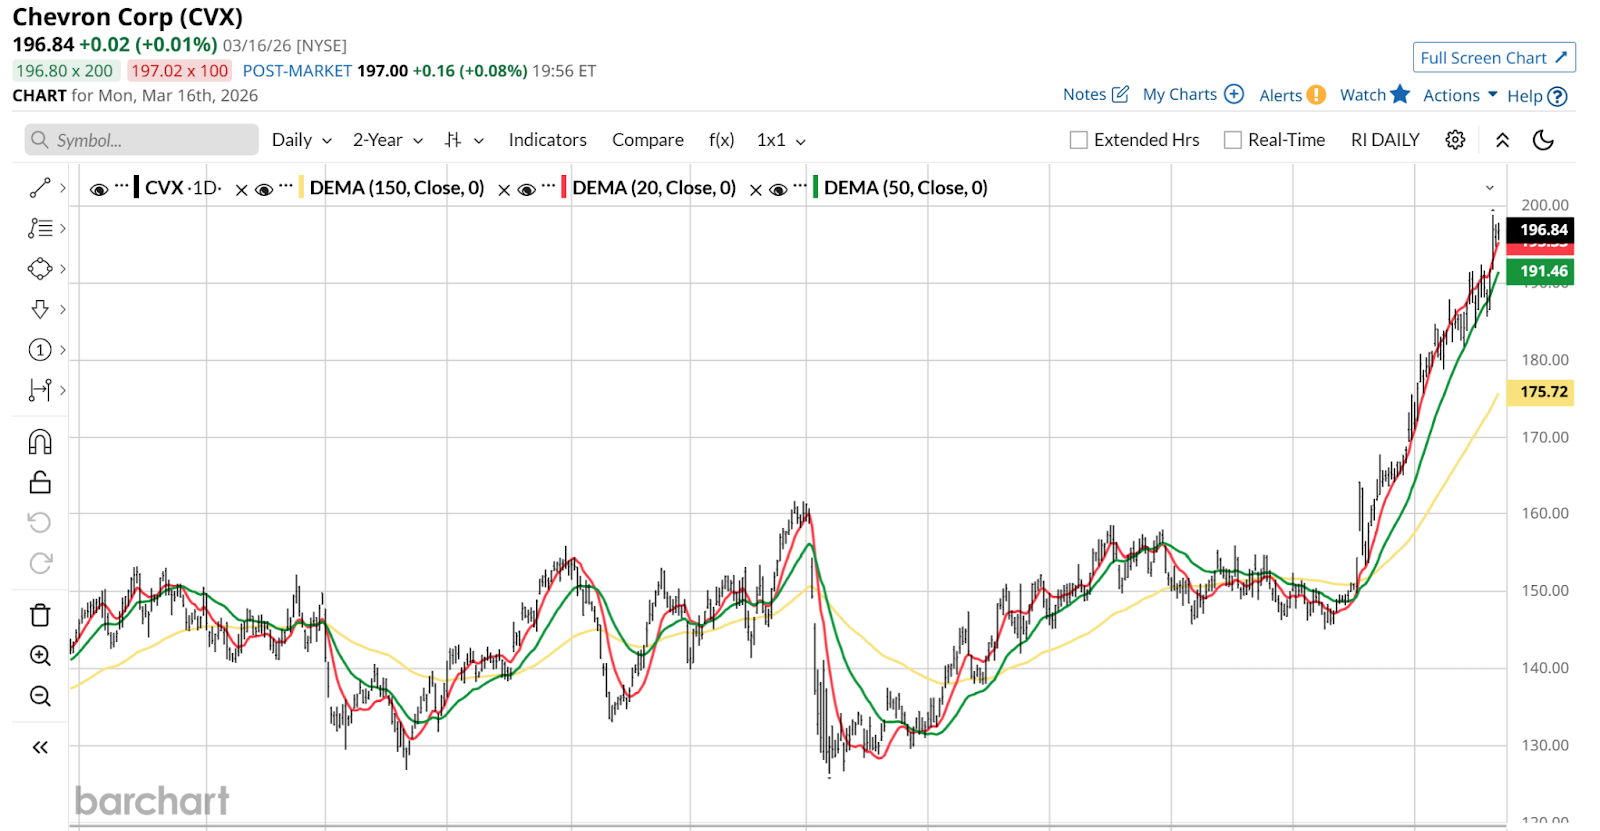Remove the CVX 1D series with X

(x=241, y=190)
